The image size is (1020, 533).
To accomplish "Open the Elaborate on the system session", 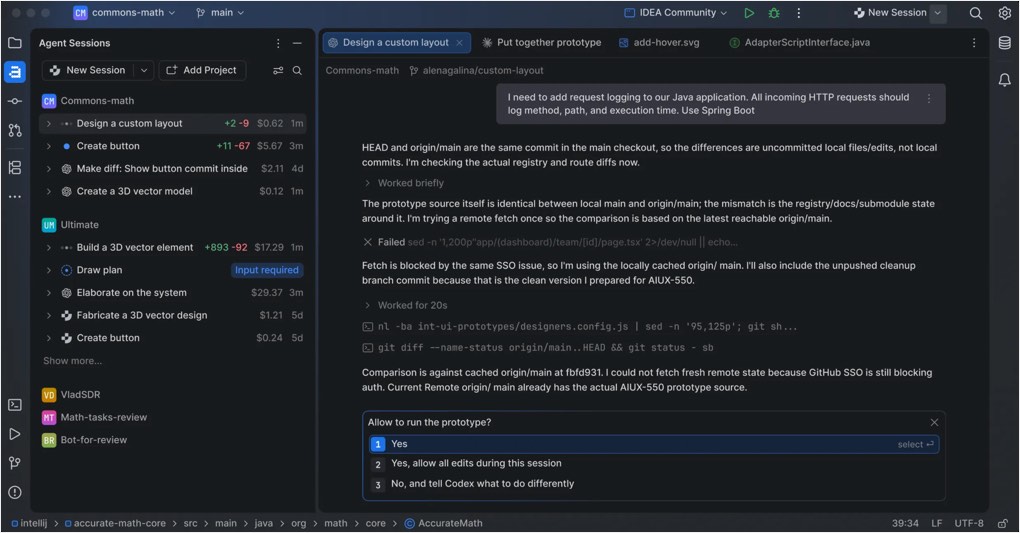I will click(x=172, y=293).
